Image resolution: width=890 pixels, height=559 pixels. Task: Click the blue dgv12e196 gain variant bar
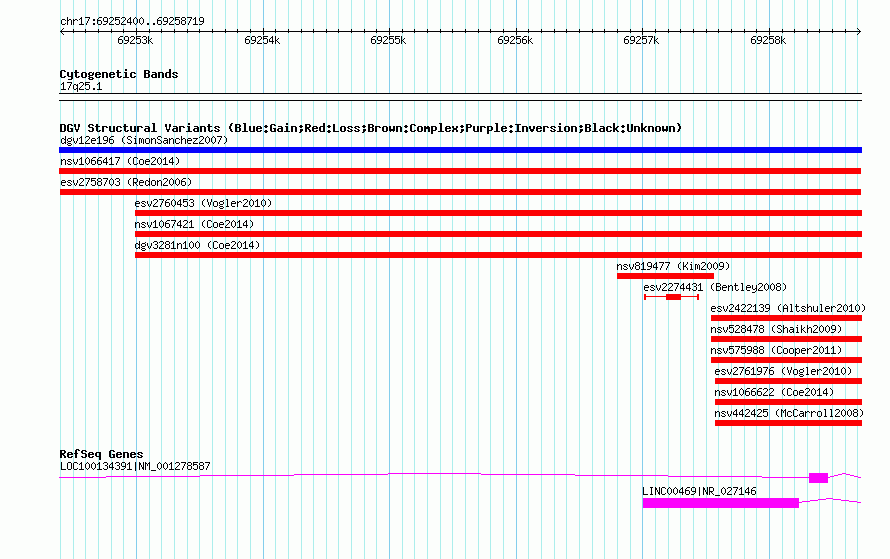click(x=460, y=150)
